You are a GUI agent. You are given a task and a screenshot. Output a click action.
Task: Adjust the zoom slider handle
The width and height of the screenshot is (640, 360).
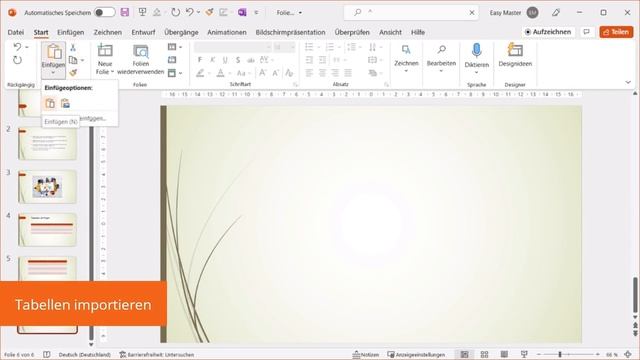(x=560, y=354)
